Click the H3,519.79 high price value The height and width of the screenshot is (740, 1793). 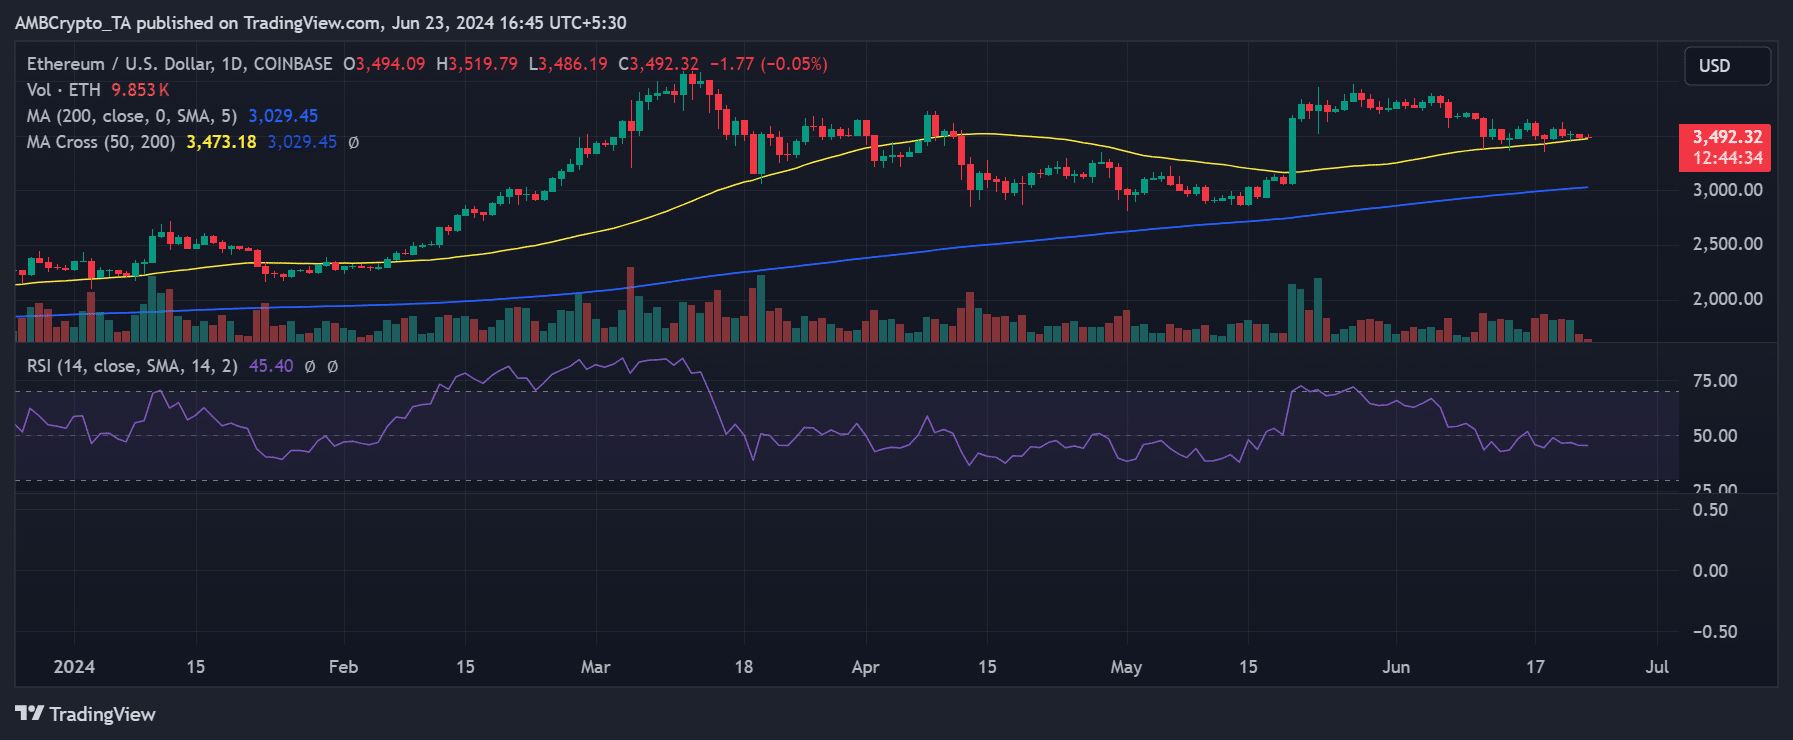click(477, 64)
